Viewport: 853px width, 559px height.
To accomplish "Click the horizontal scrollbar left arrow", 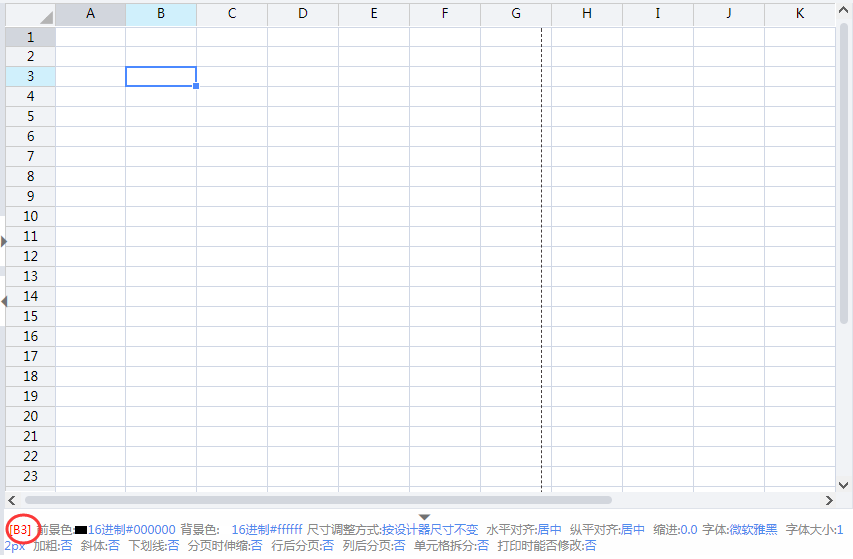I will pos(12,500).
